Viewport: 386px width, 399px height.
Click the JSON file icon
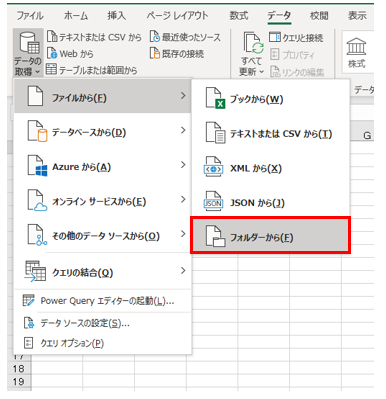pyautogui.click(x=213, y=202)
